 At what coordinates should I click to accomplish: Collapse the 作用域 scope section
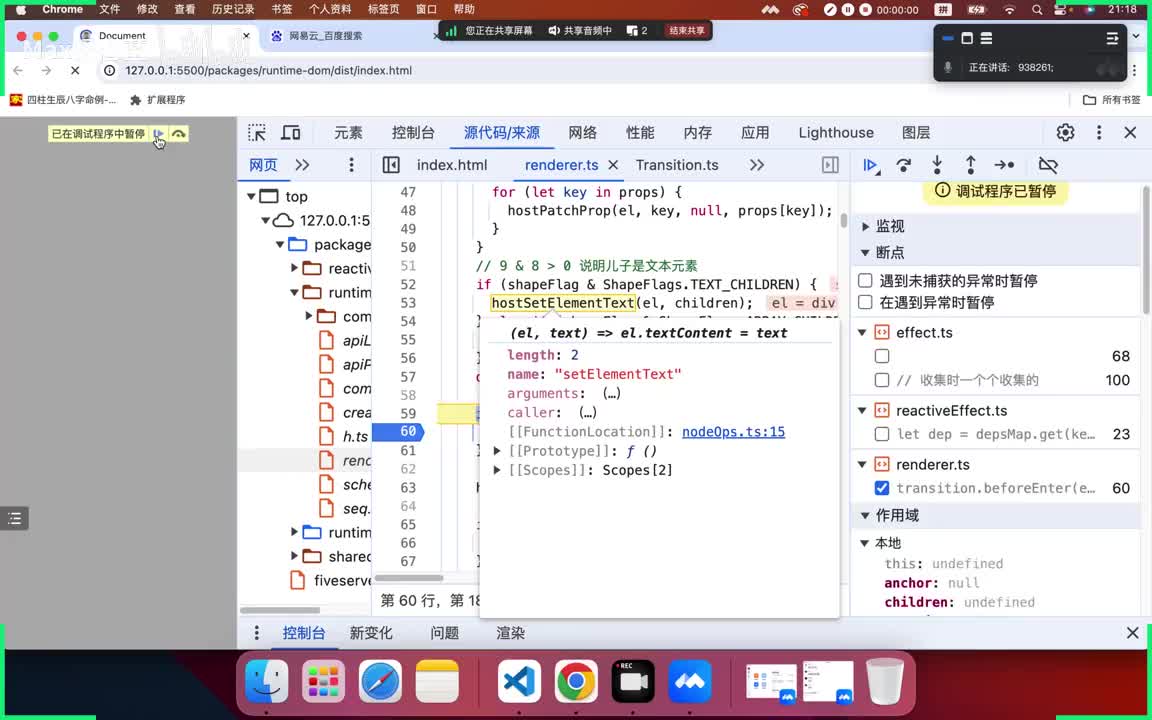[865, 516]
